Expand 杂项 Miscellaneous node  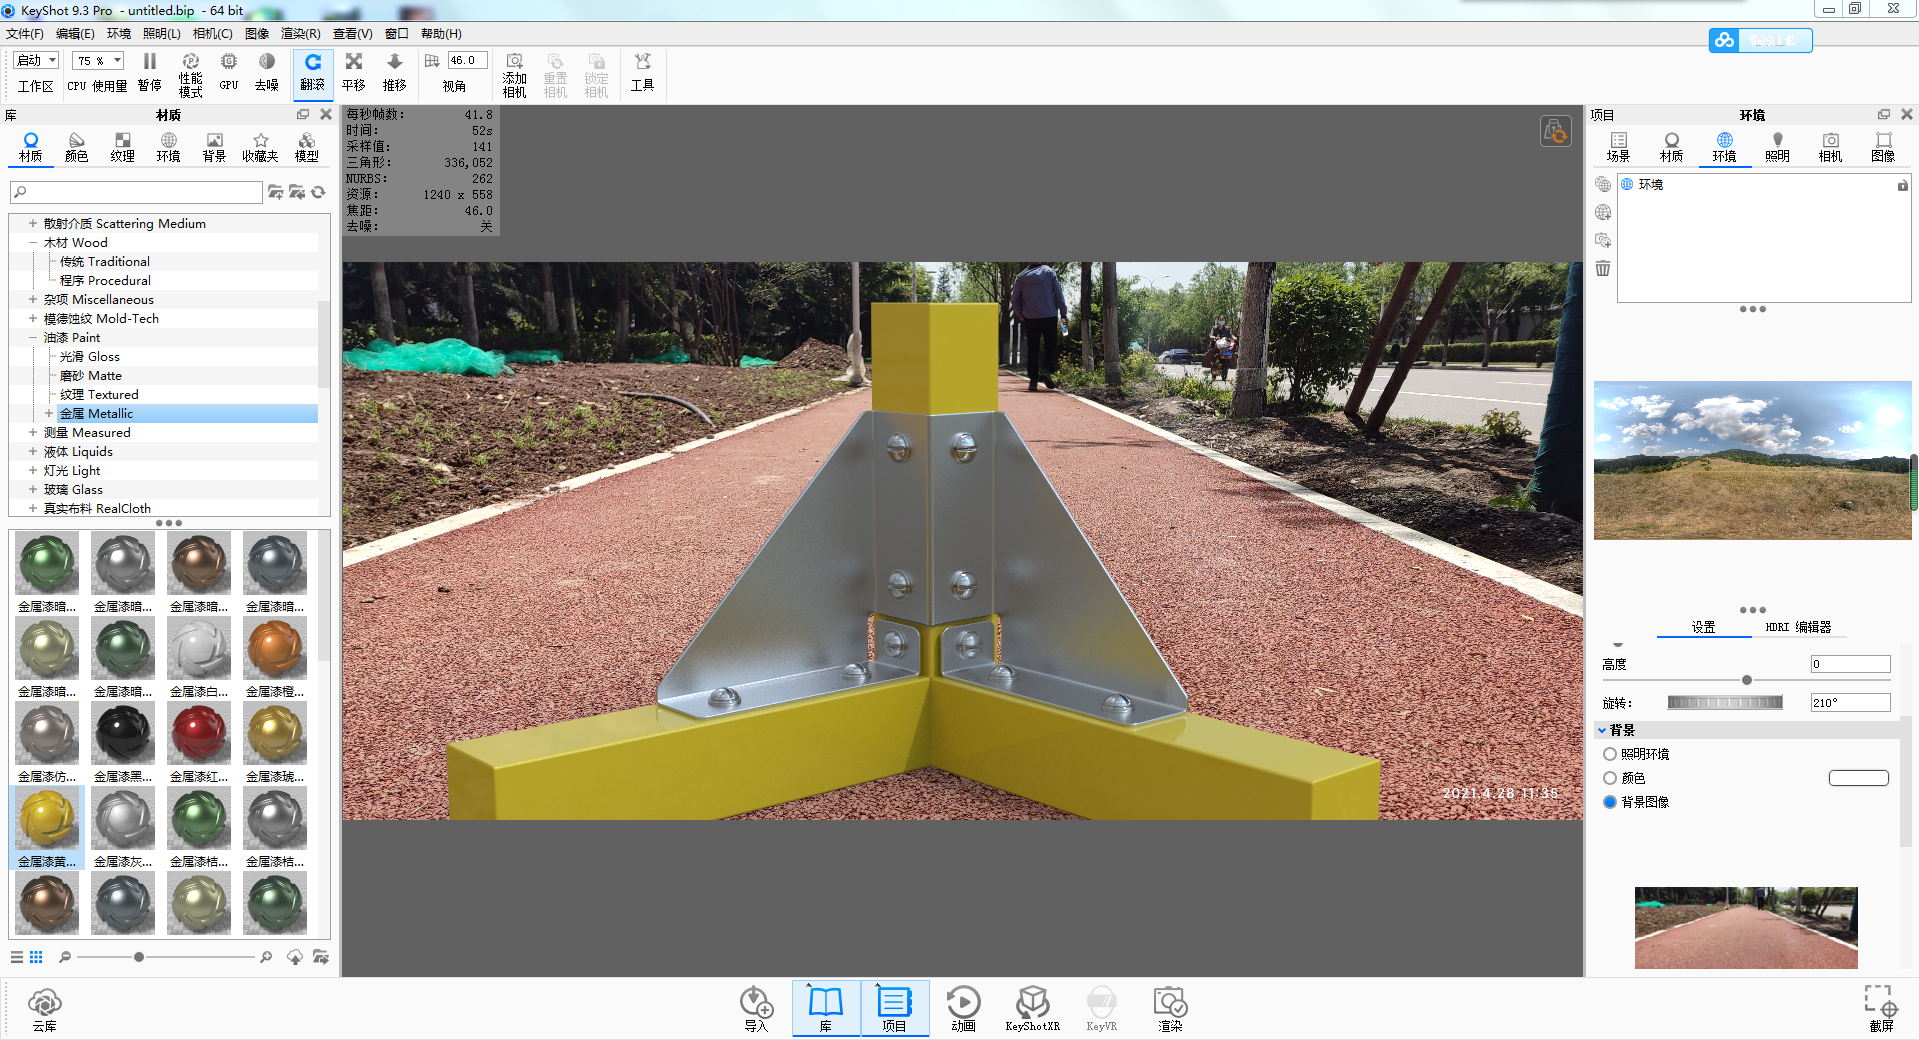[x=33, y=299]
